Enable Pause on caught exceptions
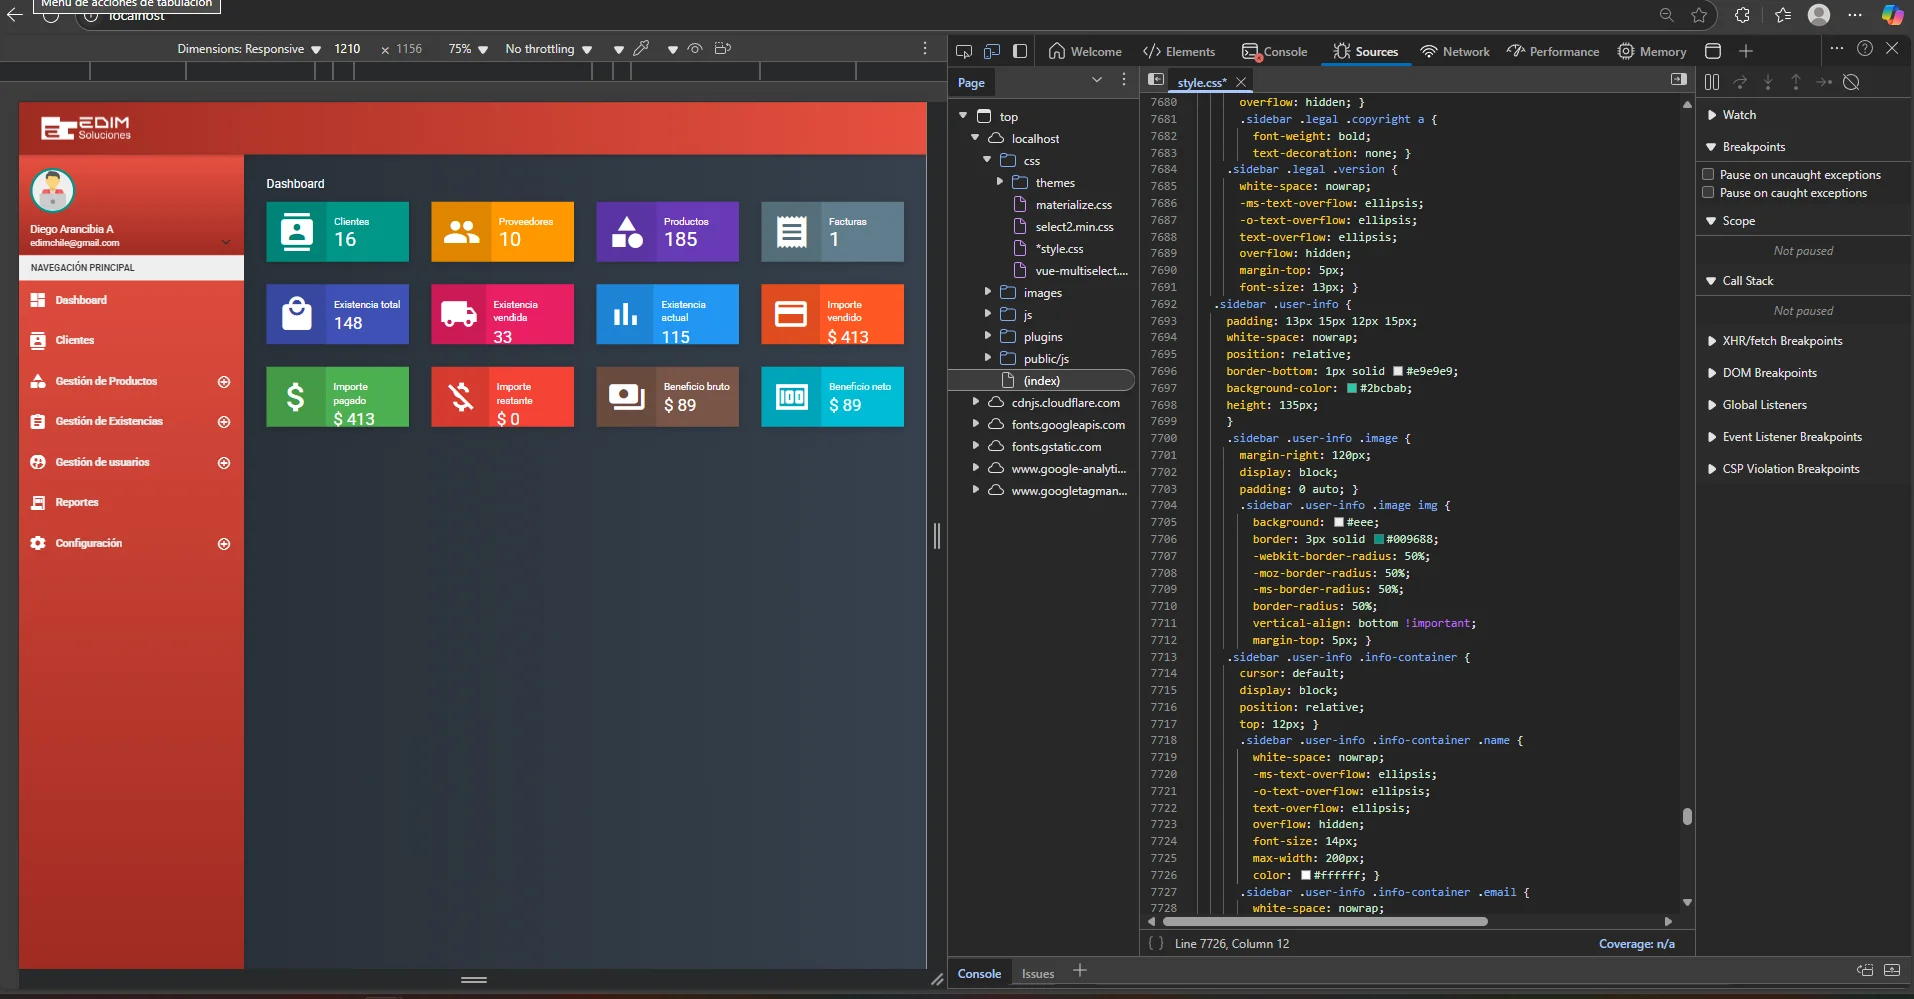The height and width of the screenshot is (999, 1914). point(1709,192)
